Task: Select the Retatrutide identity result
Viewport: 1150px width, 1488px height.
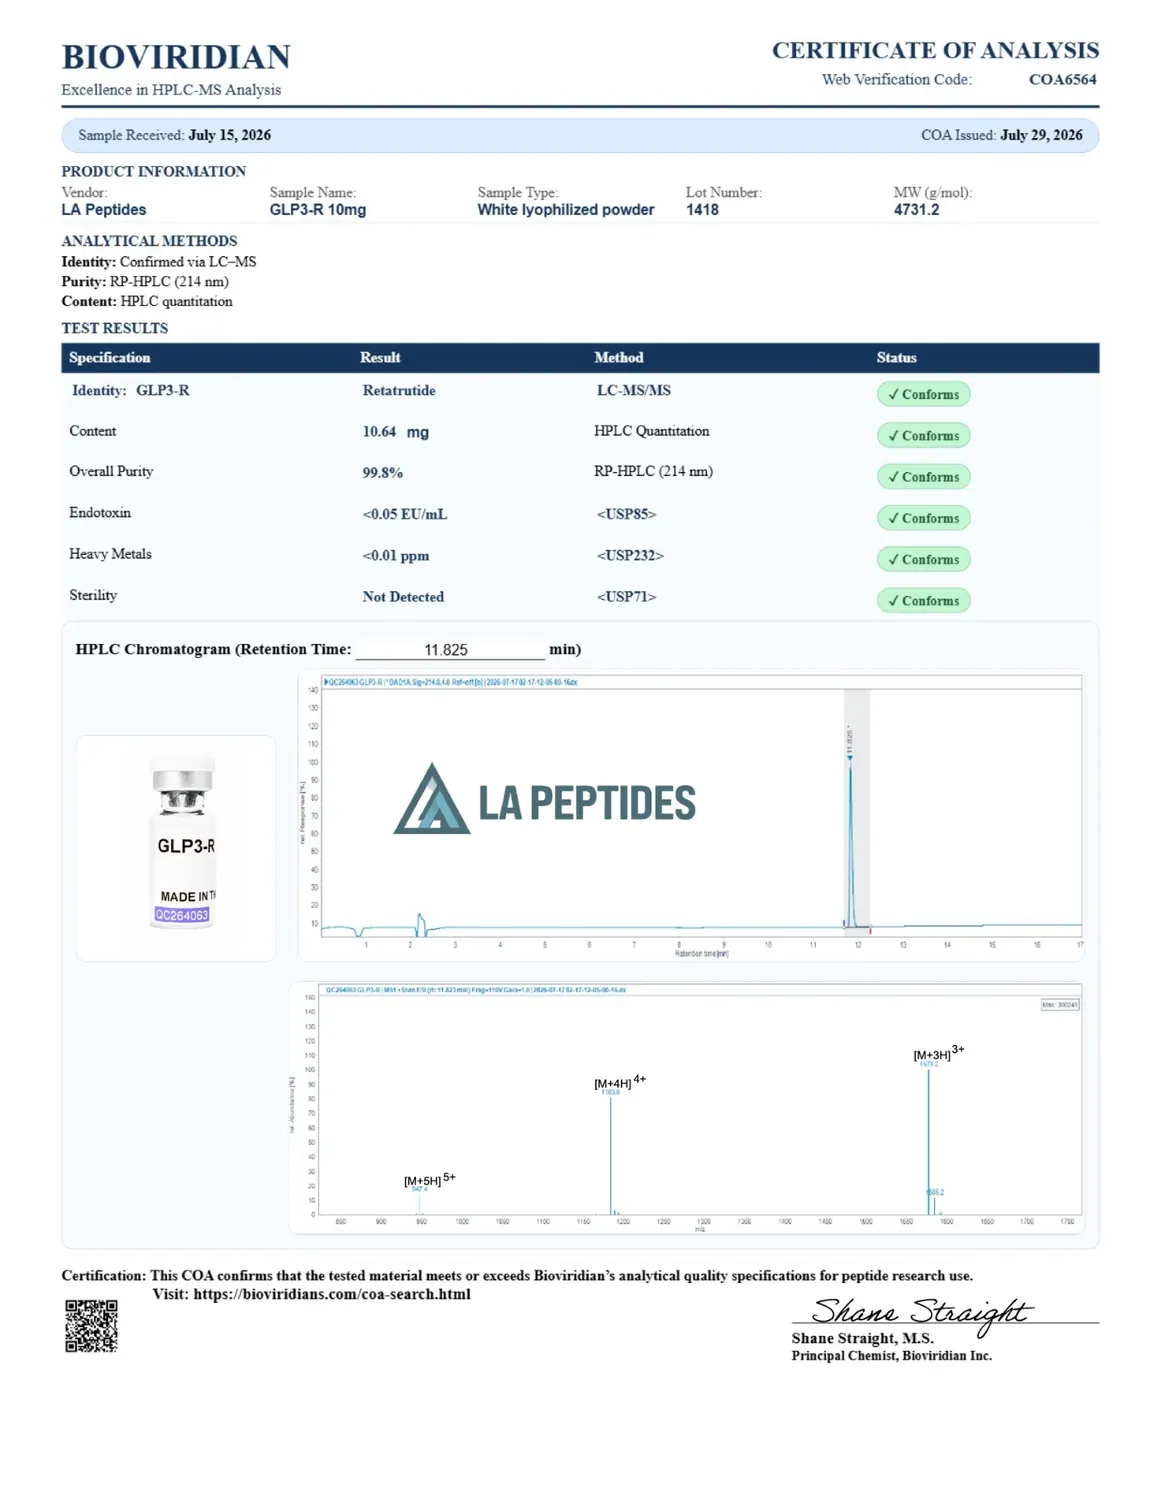Action: coord(399,391)
